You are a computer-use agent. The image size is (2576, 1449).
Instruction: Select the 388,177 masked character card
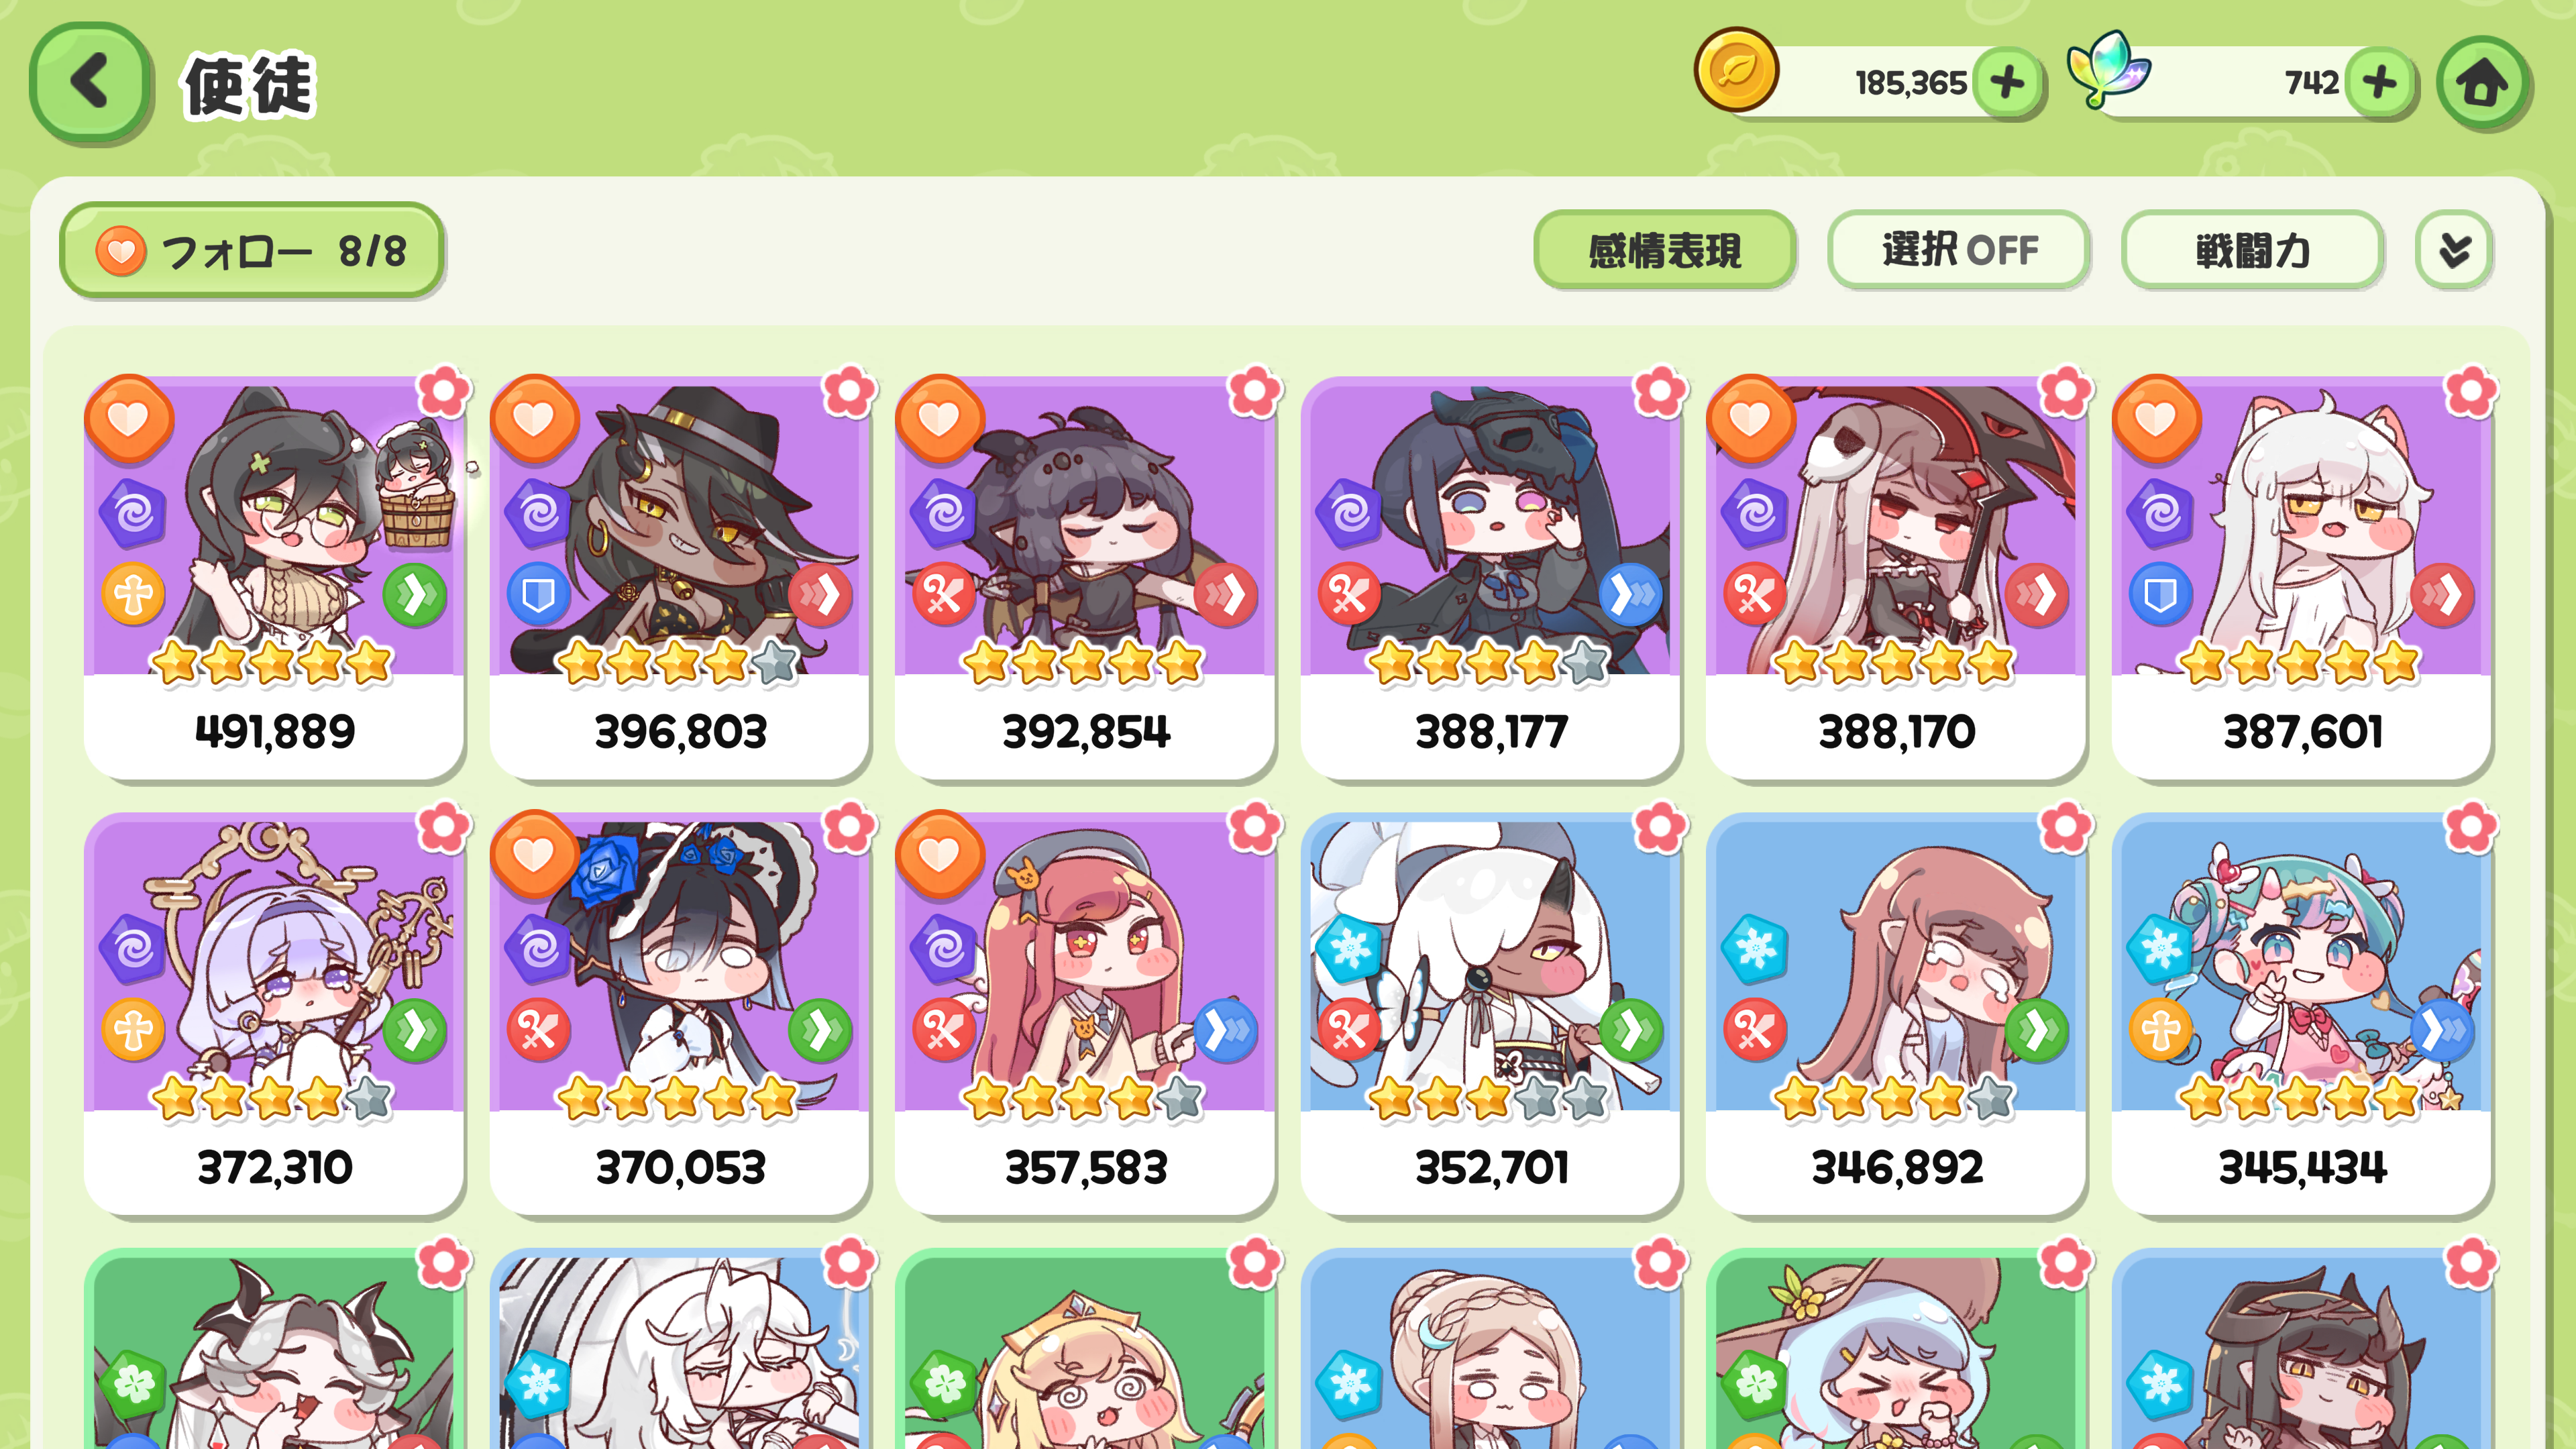click(1490, 577)
